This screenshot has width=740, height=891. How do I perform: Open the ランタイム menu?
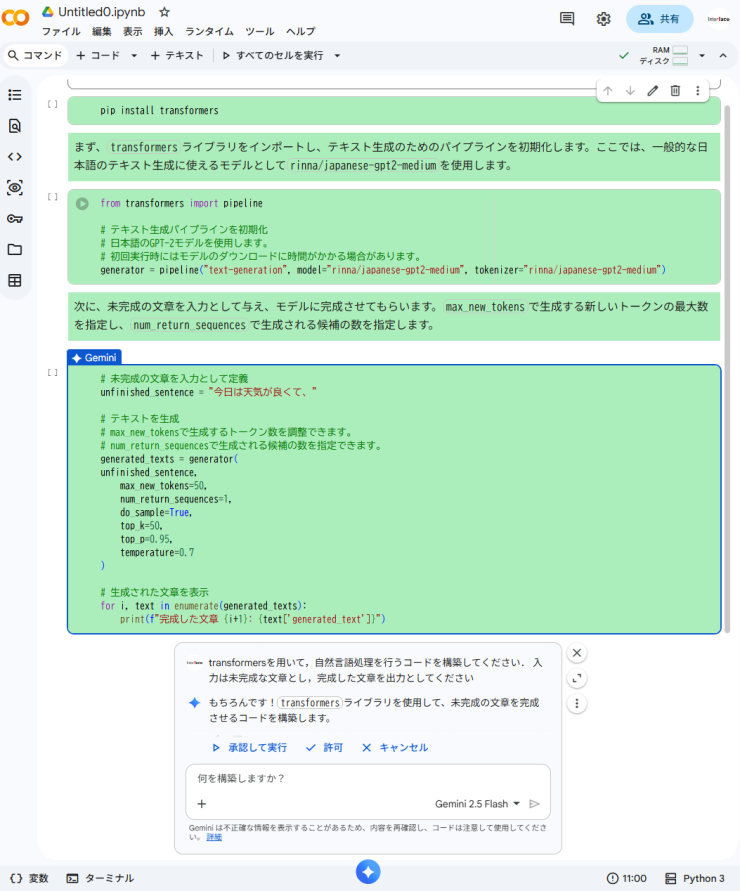pyautogui.click(x=209, y=32)
